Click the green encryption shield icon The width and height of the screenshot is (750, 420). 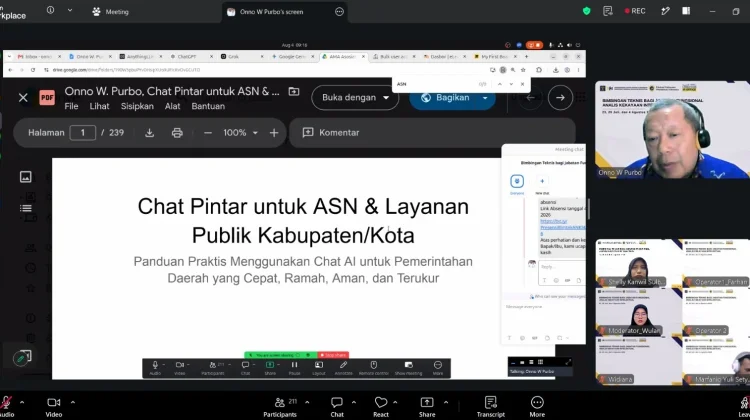[586, 11]
